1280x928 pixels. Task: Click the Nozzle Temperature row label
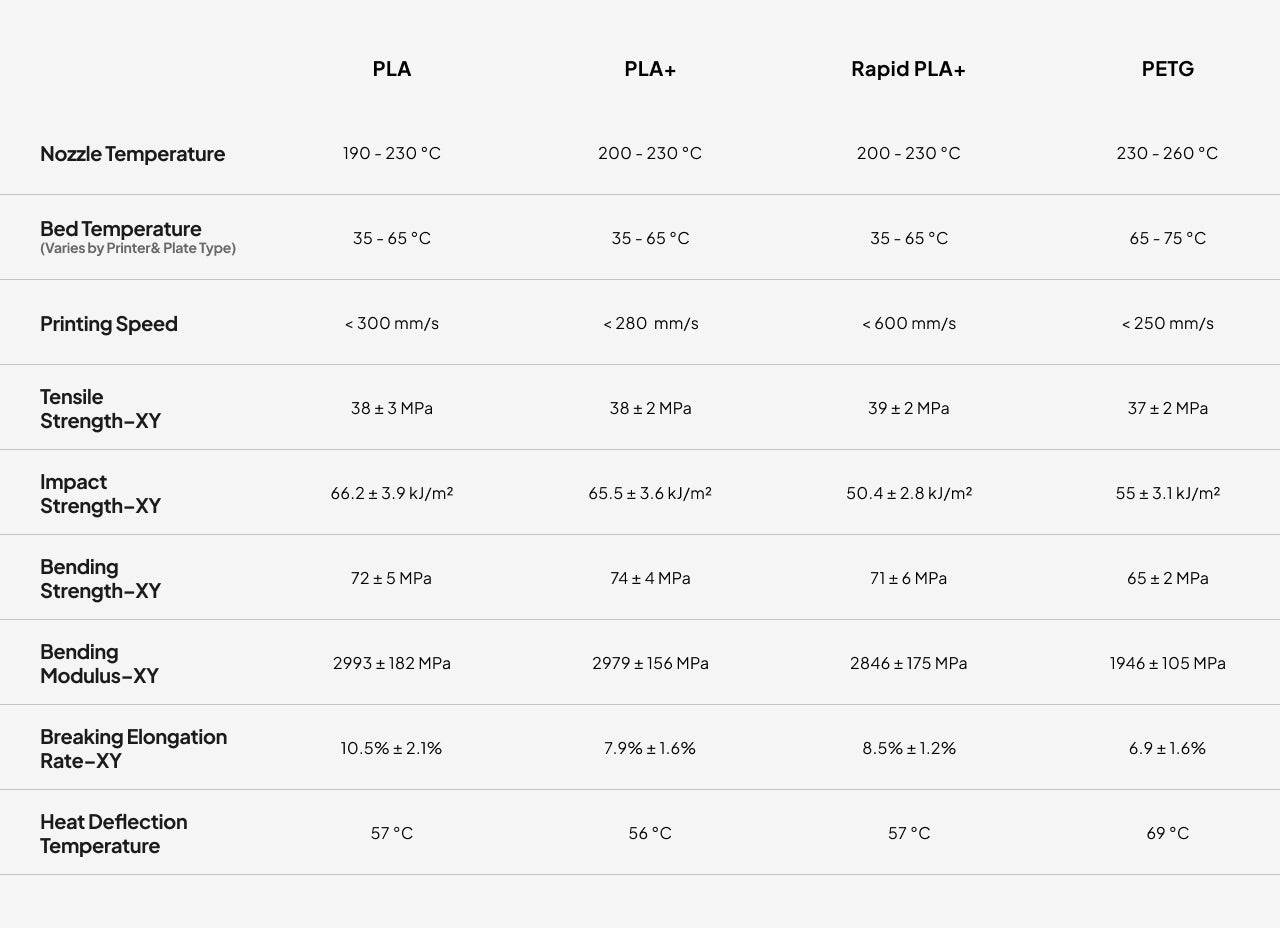[132, 154]
